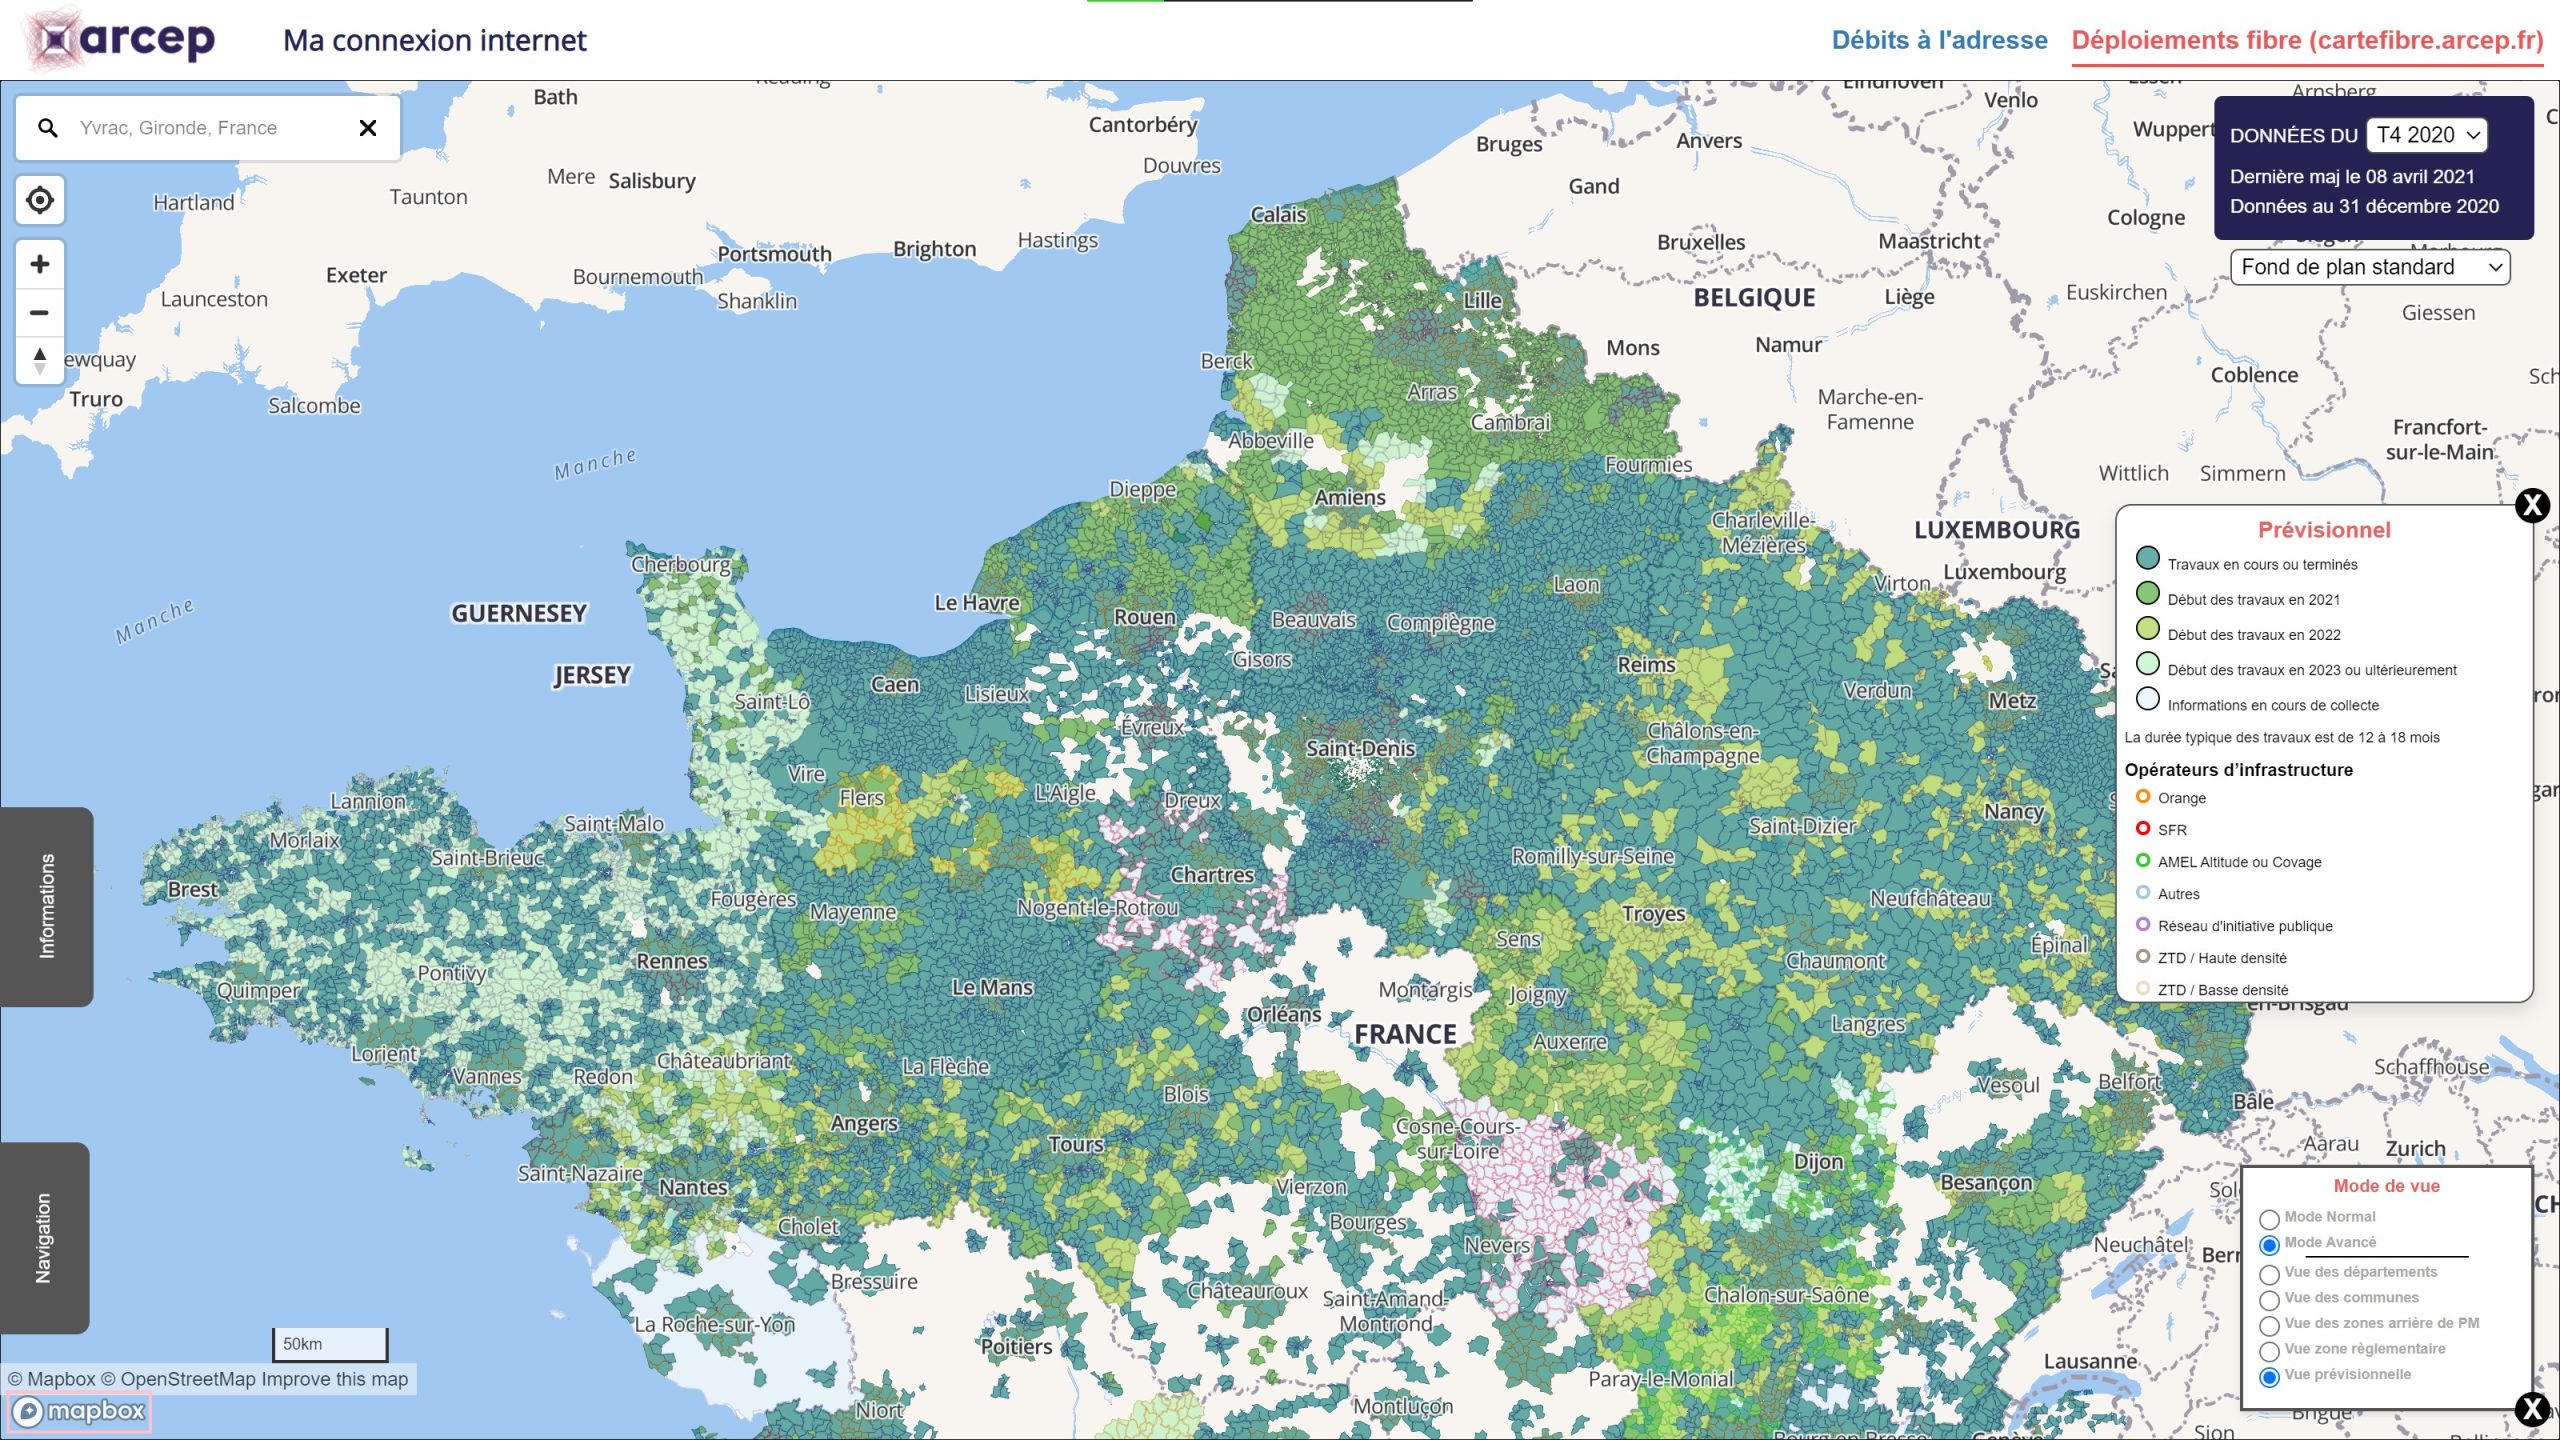Open the Informations side tab
The height and width of the screenshot is (1440, 2560).
tap(47, 906)
